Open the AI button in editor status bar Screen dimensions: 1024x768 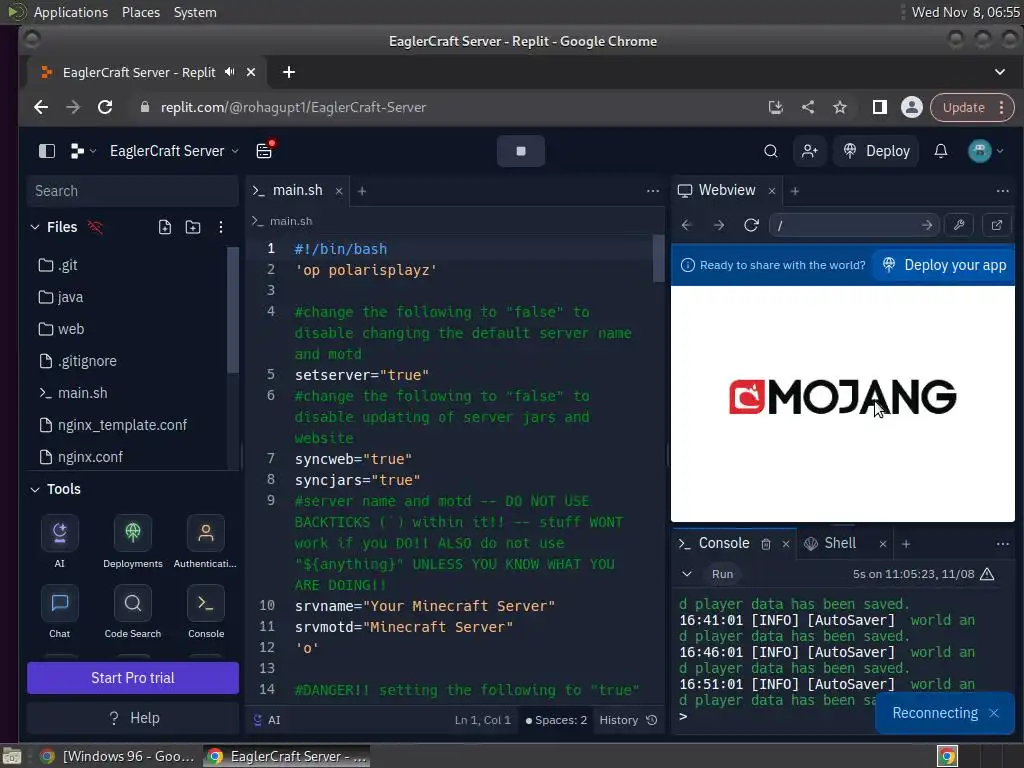tap(266, 720)
